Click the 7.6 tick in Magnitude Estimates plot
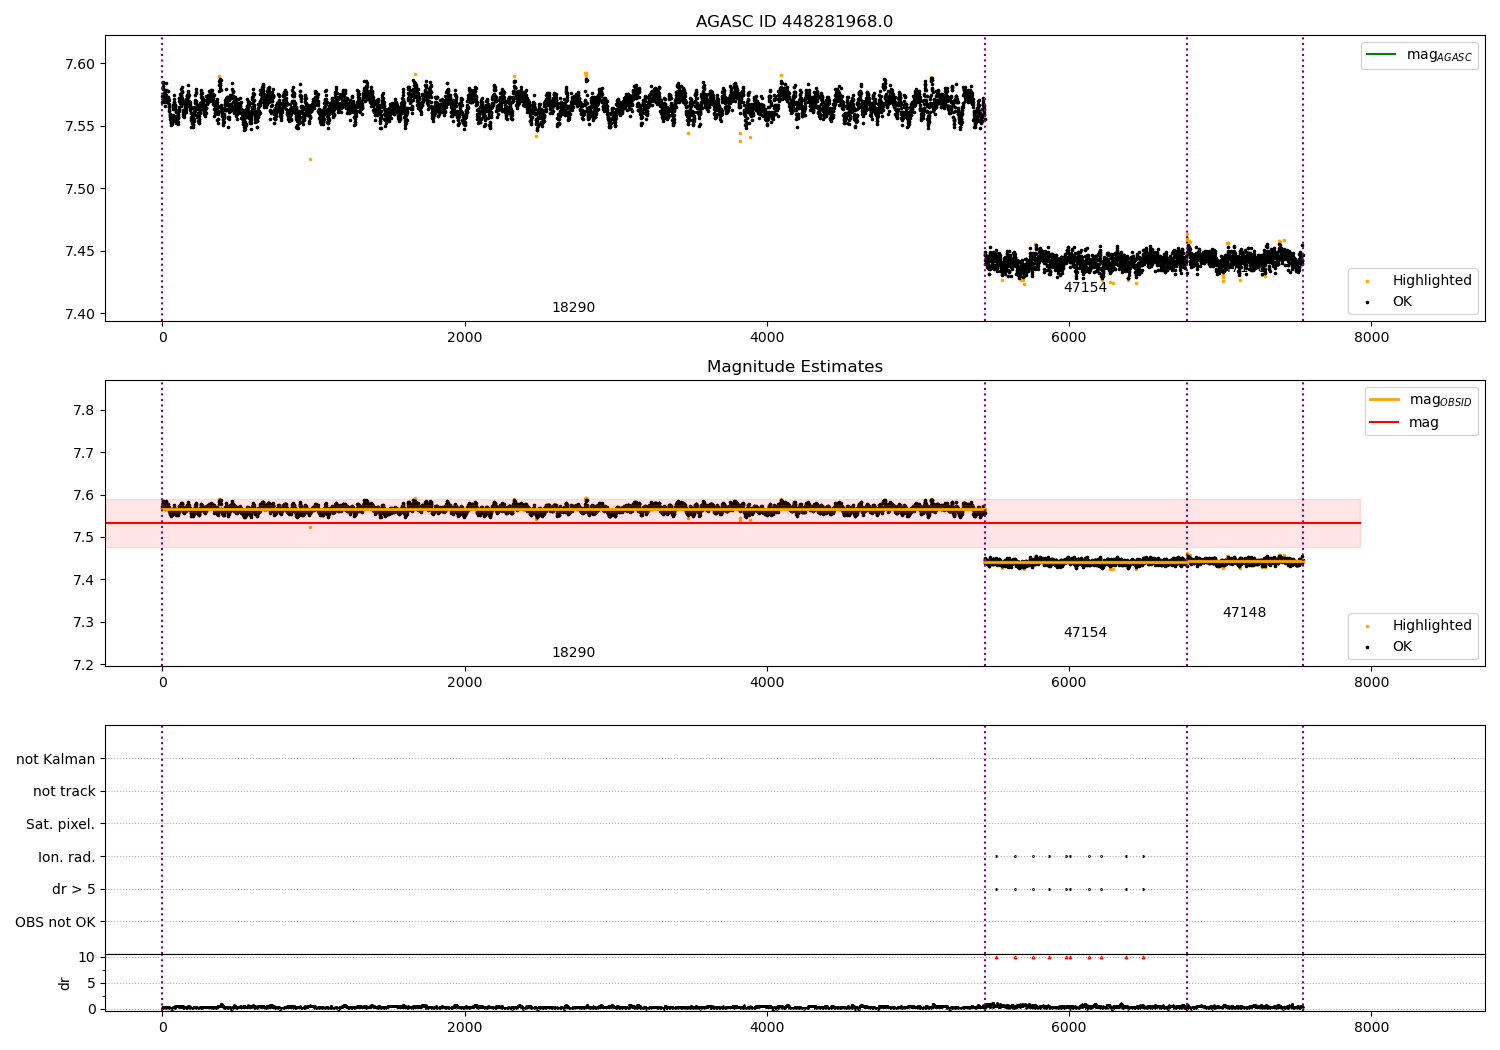The height and width of the screenshot is (1050, 1500). [x=83, y=495]
